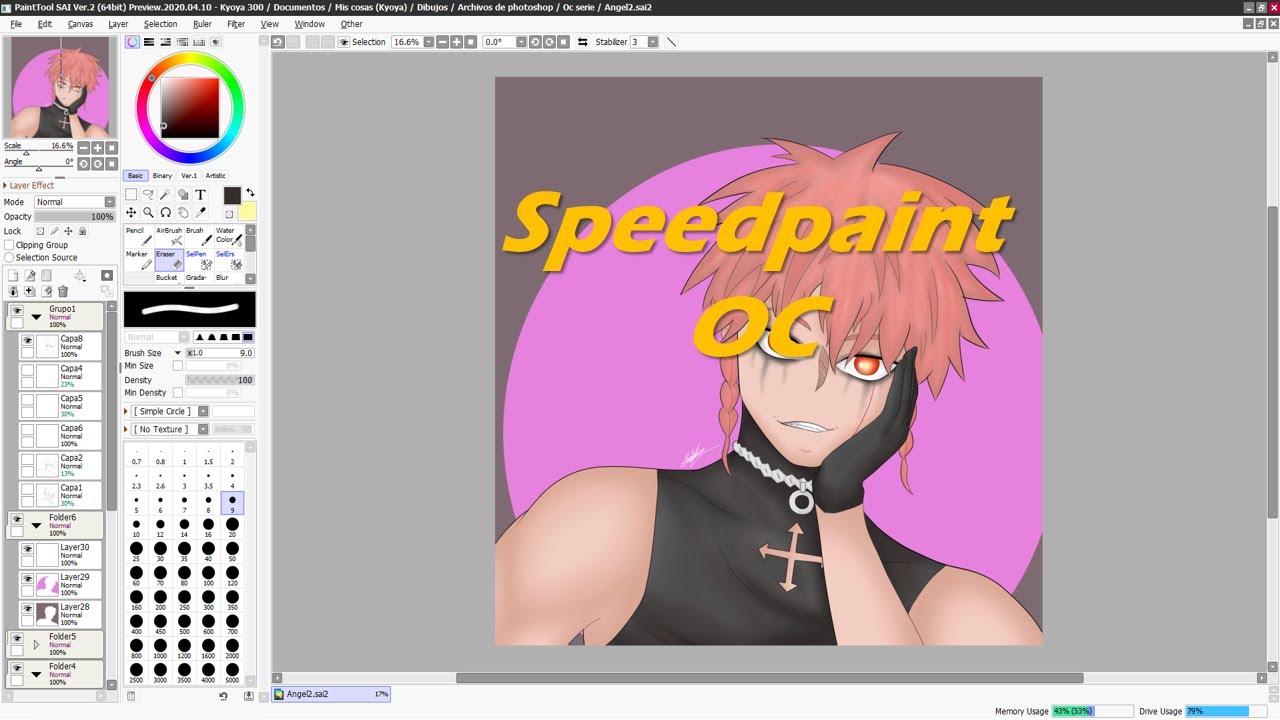Screen dimensions: 1280x720
Task: Collapse the Folder4 group
Action: pos(37,674)
